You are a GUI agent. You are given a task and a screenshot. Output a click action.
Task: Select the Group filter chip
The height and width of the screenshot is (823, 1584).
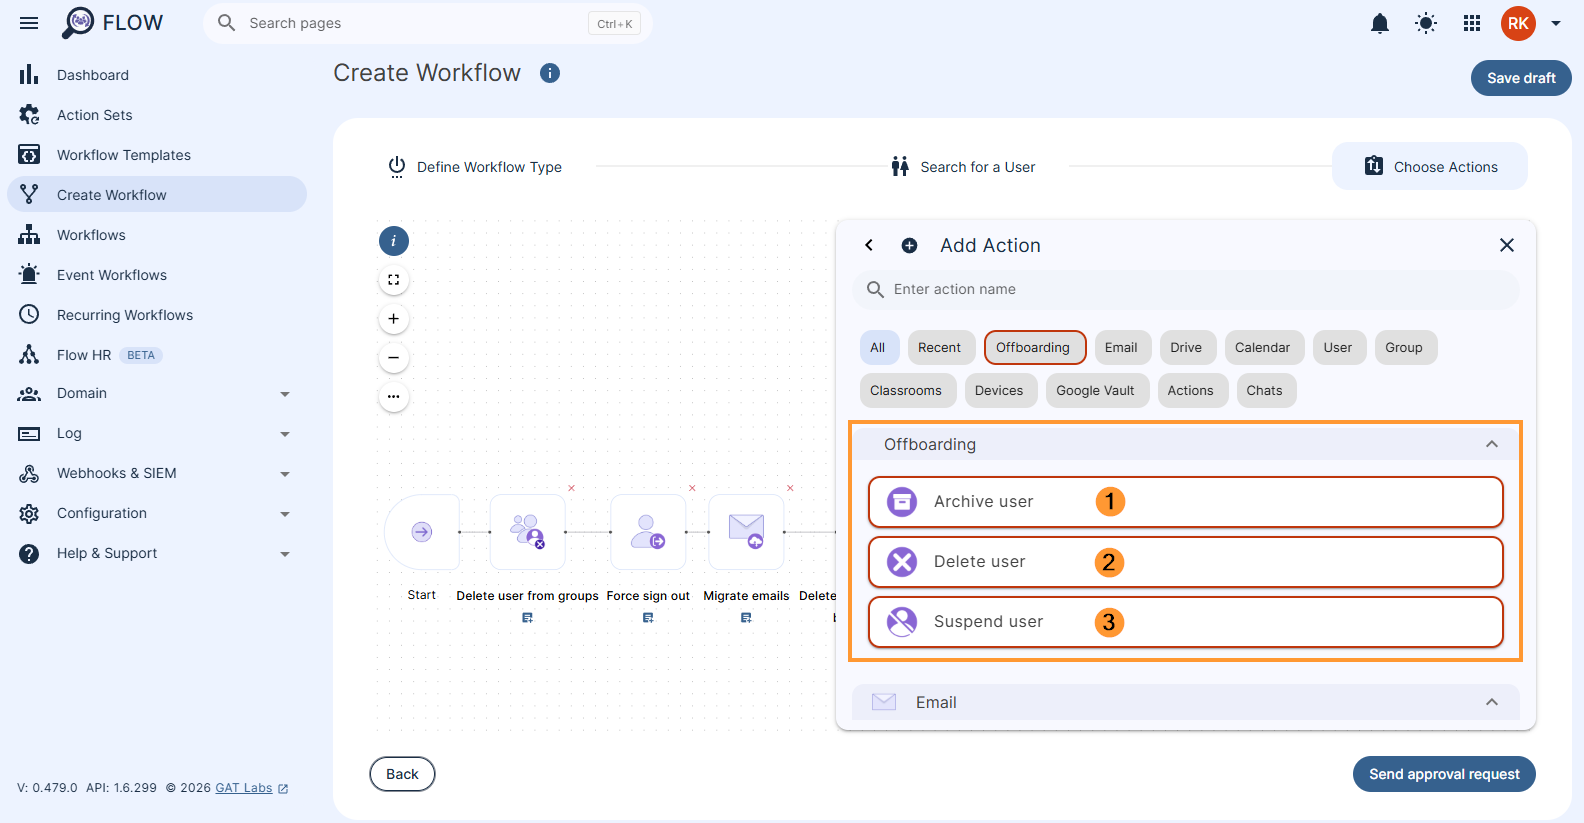point(1404,348)
